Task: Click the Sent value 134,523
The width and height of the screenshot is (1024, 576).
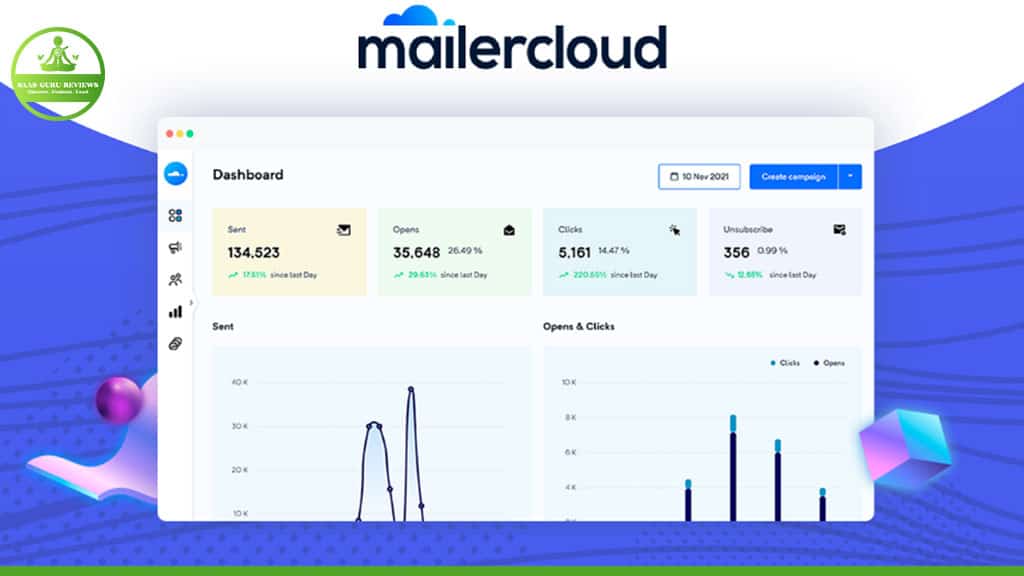Action: 253,253
